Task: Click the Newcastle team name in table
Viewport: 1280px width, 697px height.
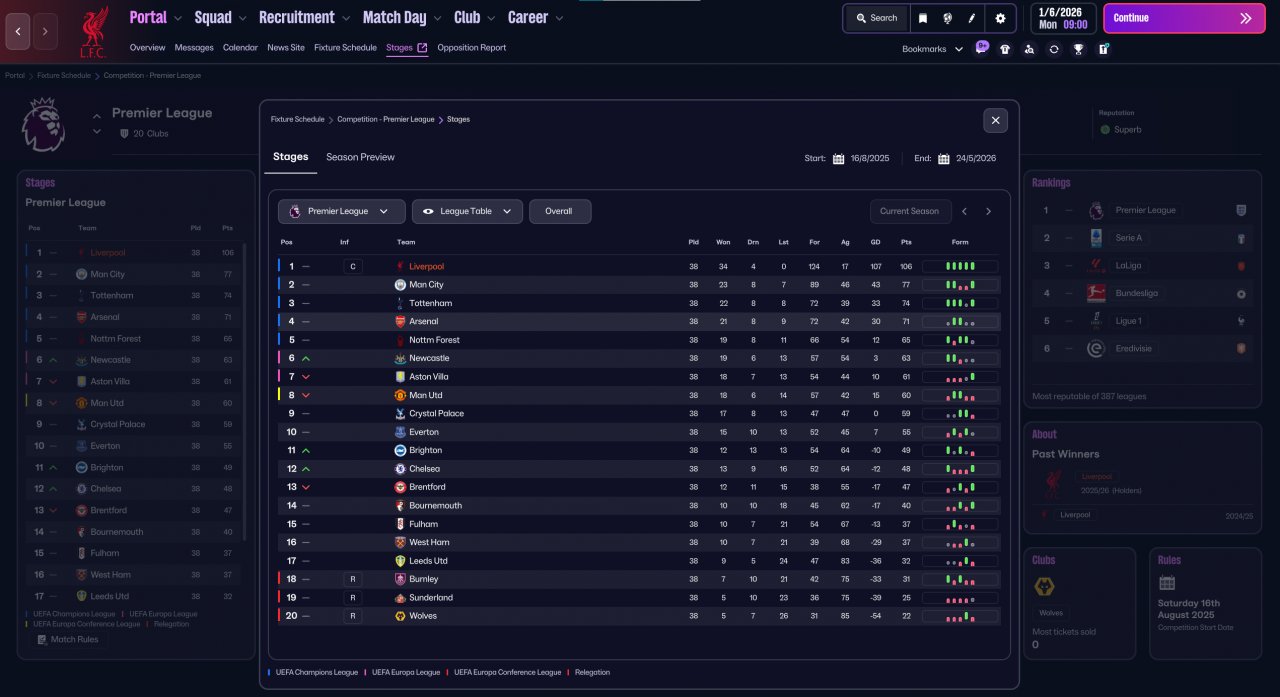Action: click(x=429, y=358)
